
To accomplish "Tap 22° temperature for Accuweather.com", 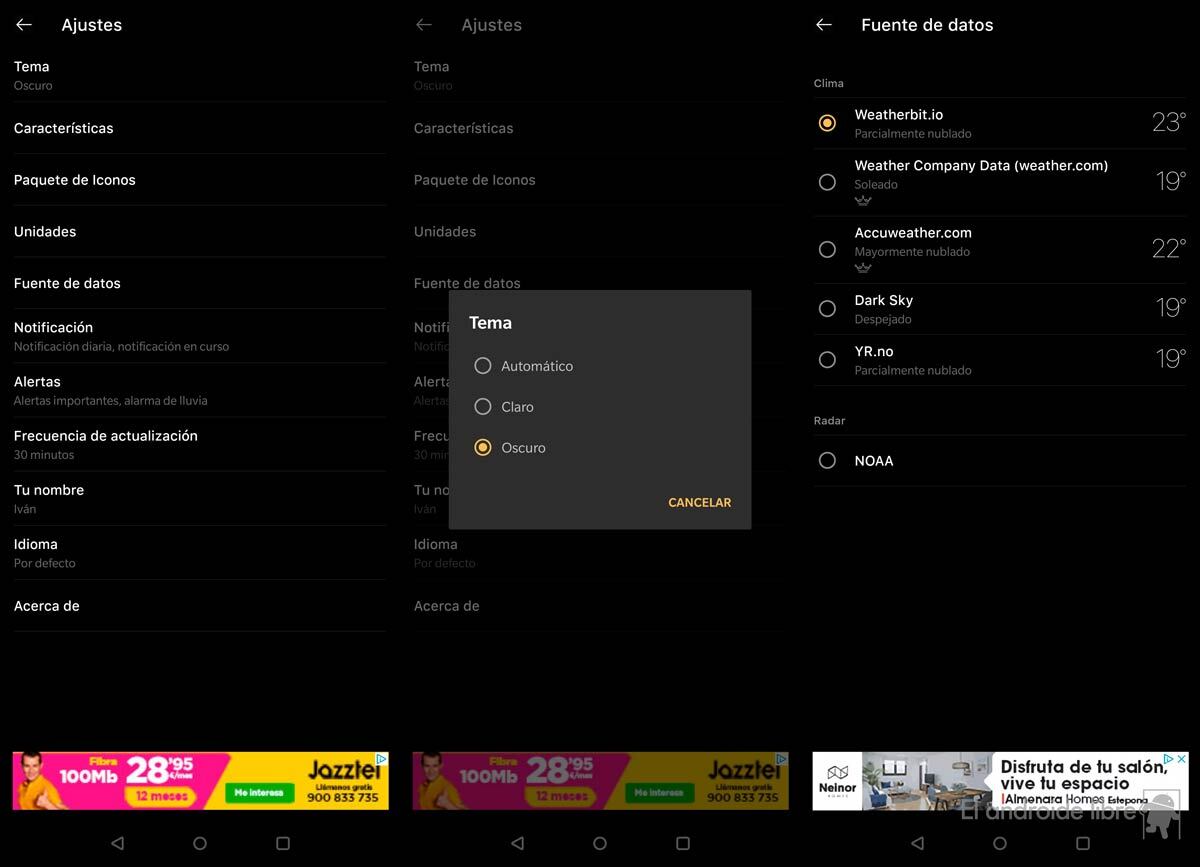I will point(1169,249).
